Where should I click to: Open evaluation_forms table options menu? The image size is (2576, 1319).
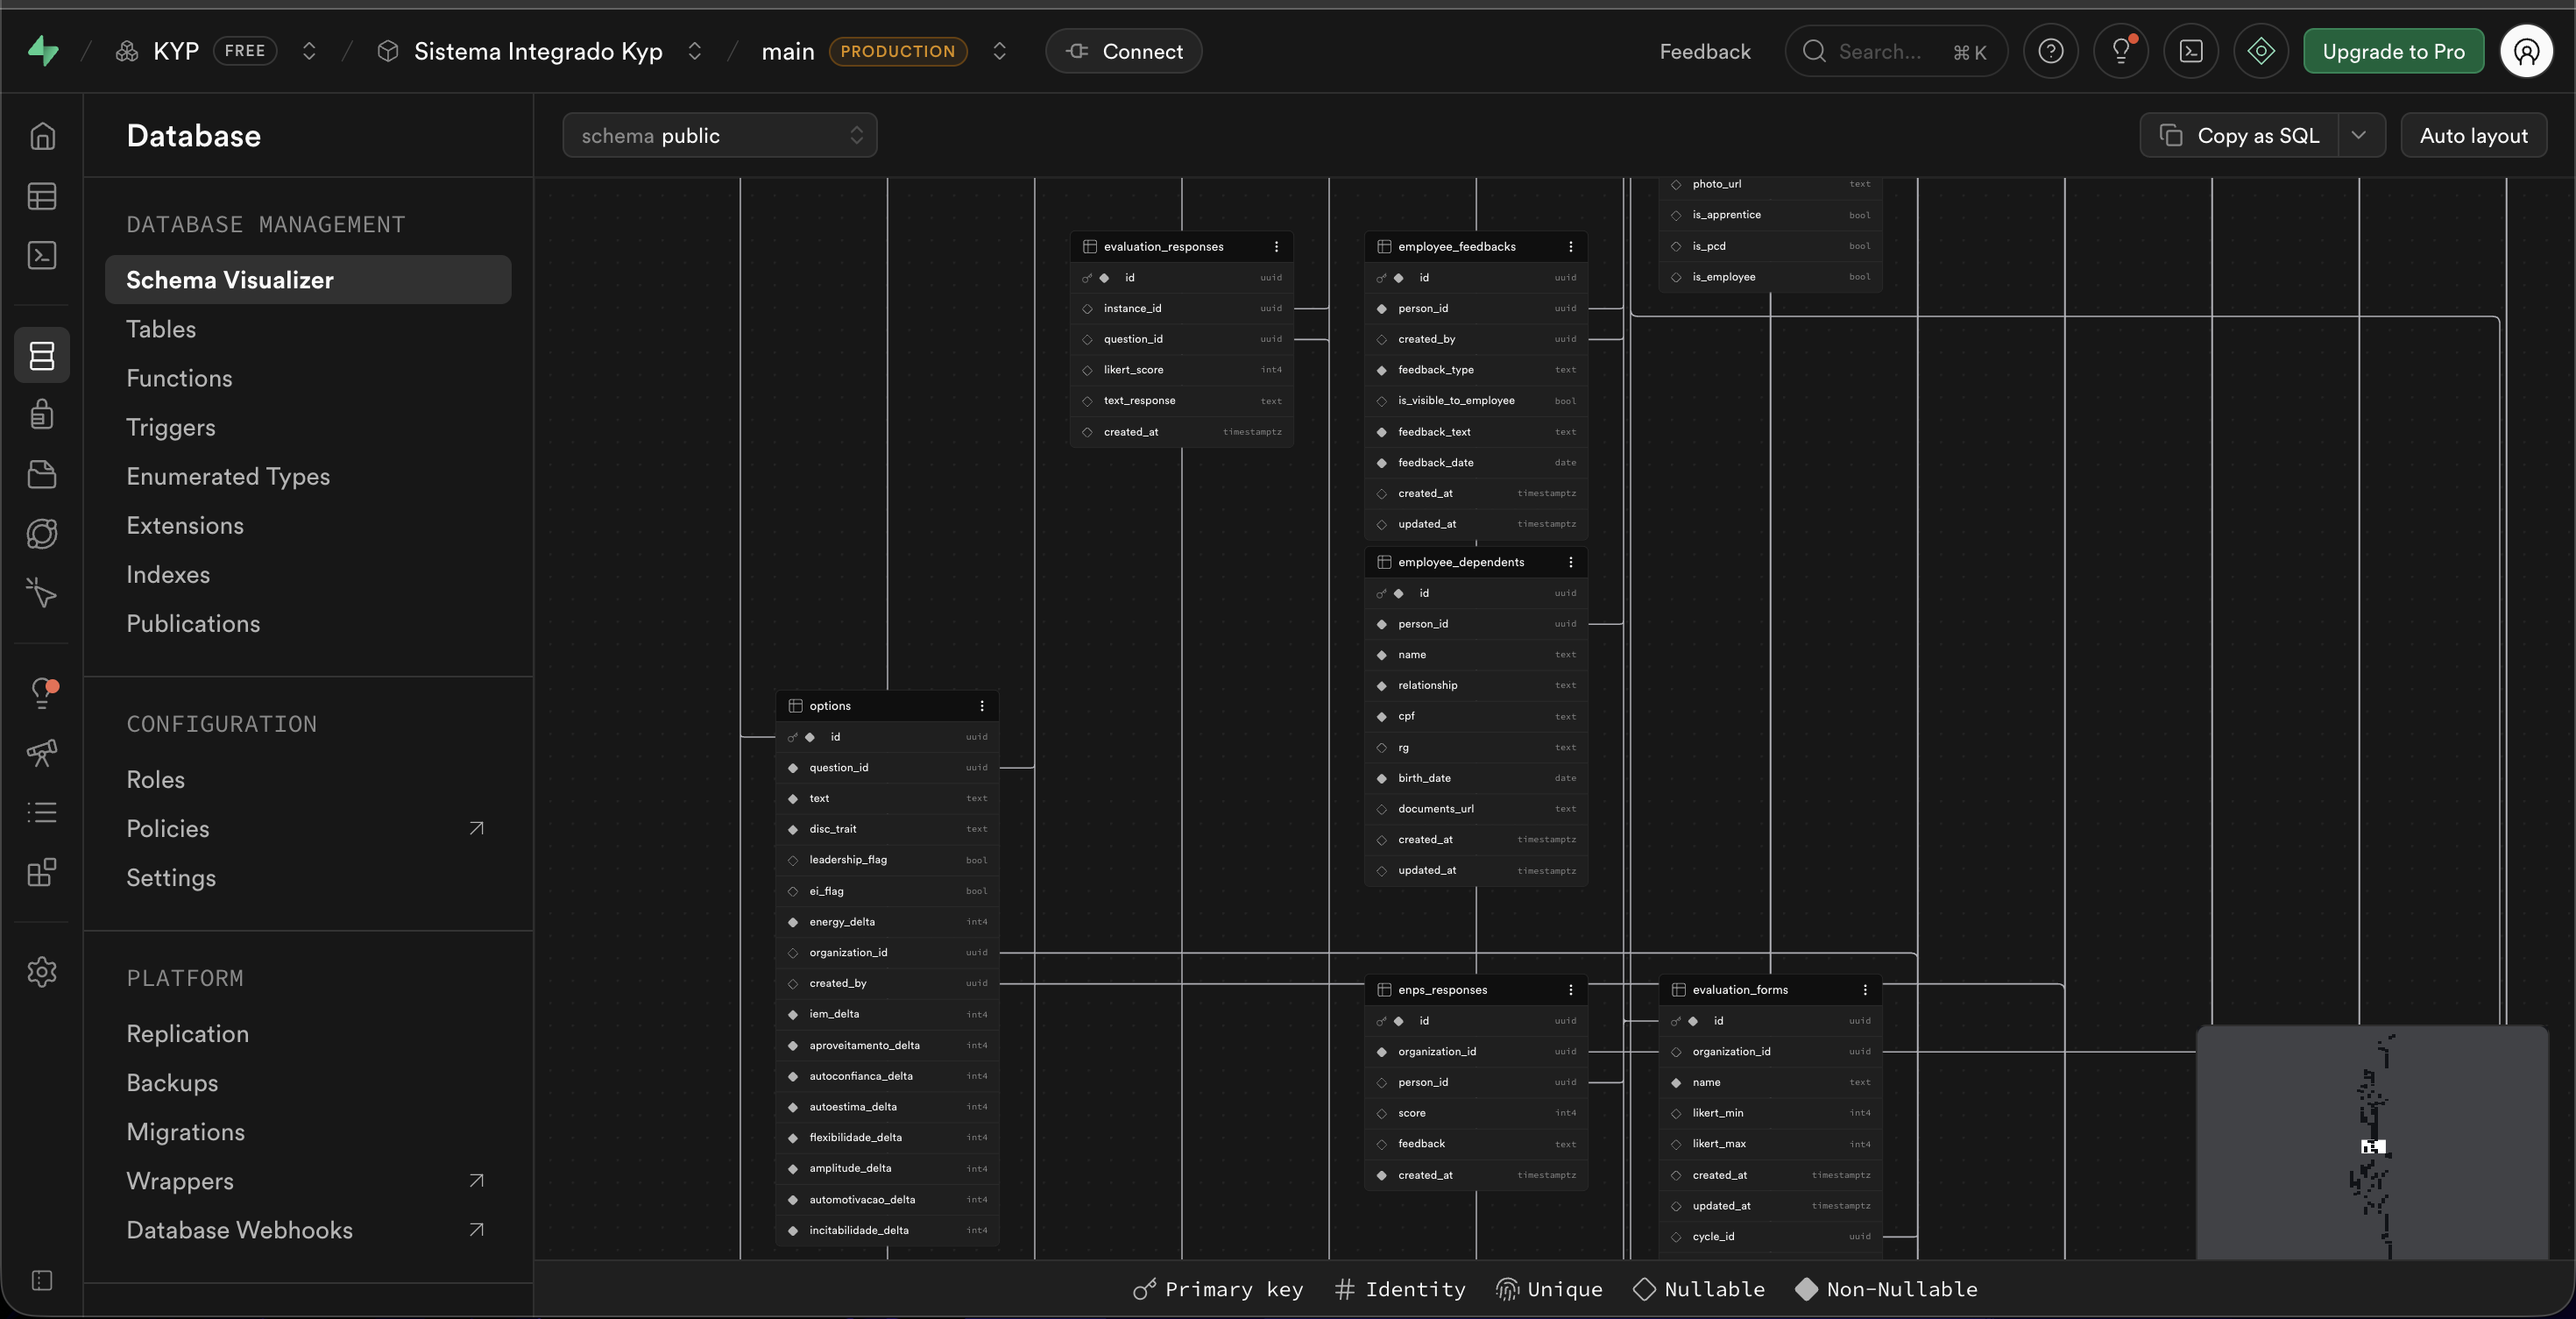[1865, 989]
